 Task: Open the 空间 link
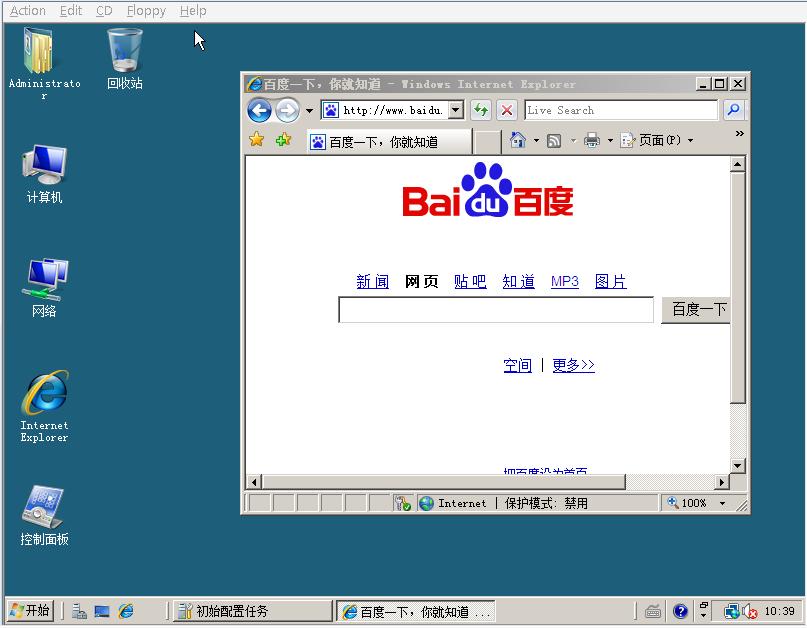(518, 365)
